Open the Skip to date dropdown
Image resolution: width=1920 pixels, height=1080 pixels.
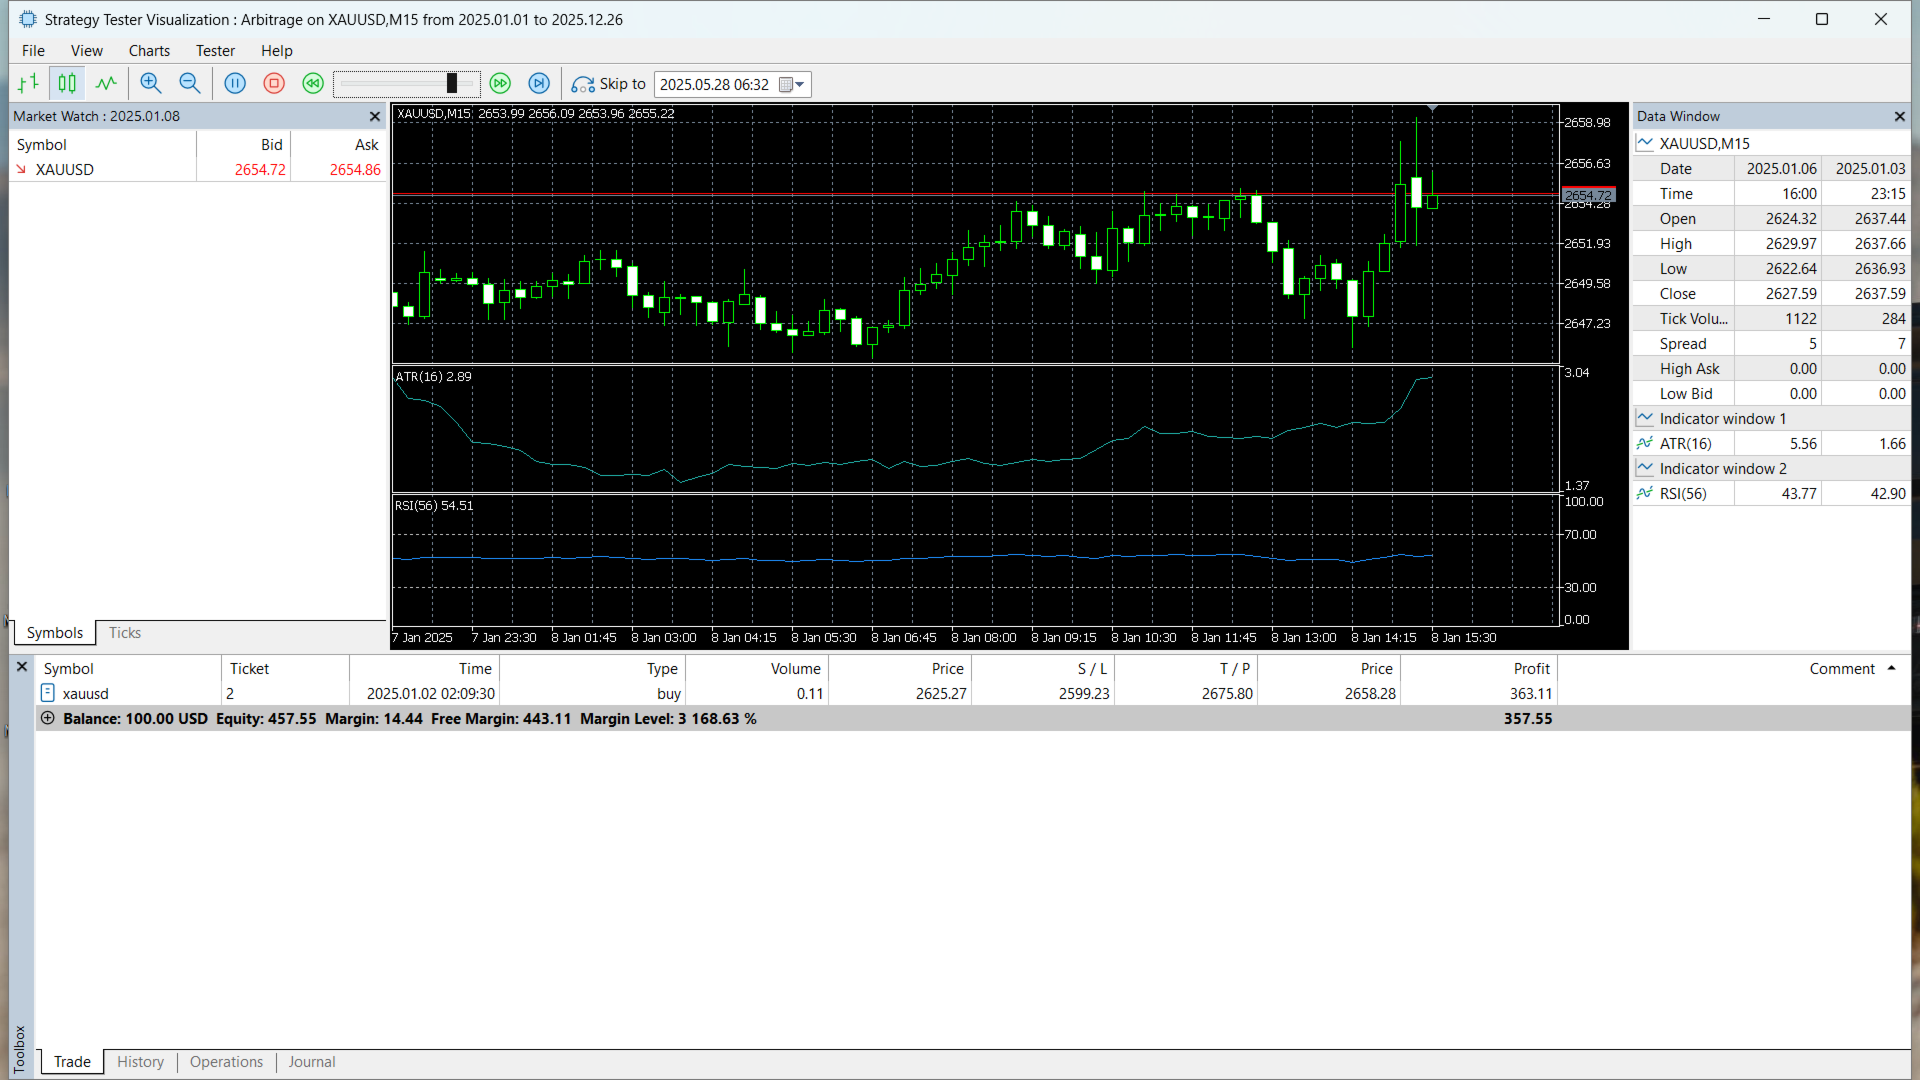click(x=799, y=85)
